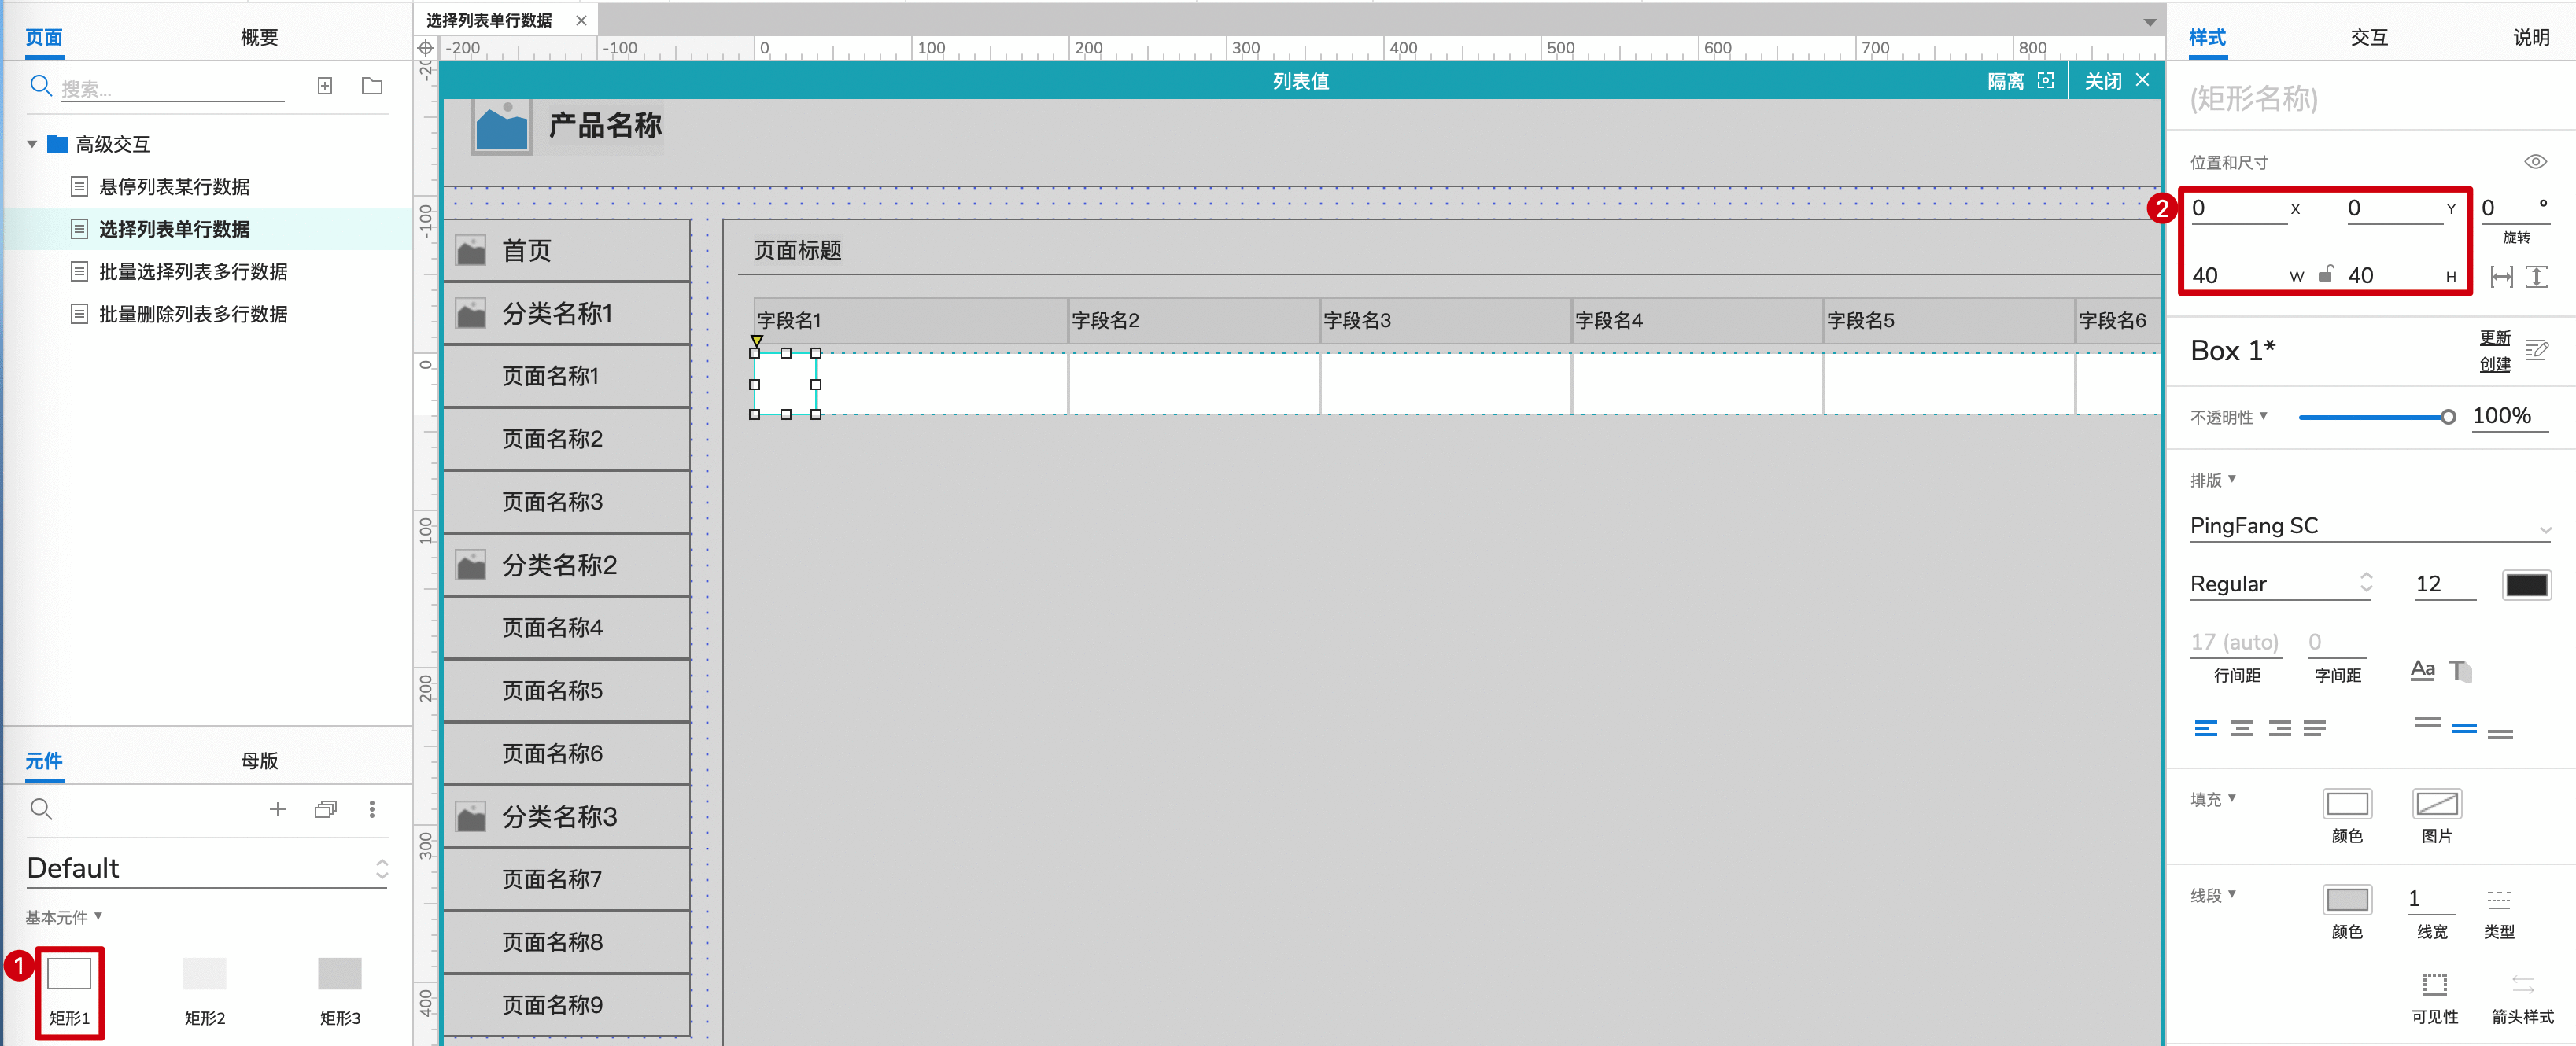Viewport: 2576px width, 1046px height.
Task: Click the fill image icon
Action: click(x=2436, y=804)
